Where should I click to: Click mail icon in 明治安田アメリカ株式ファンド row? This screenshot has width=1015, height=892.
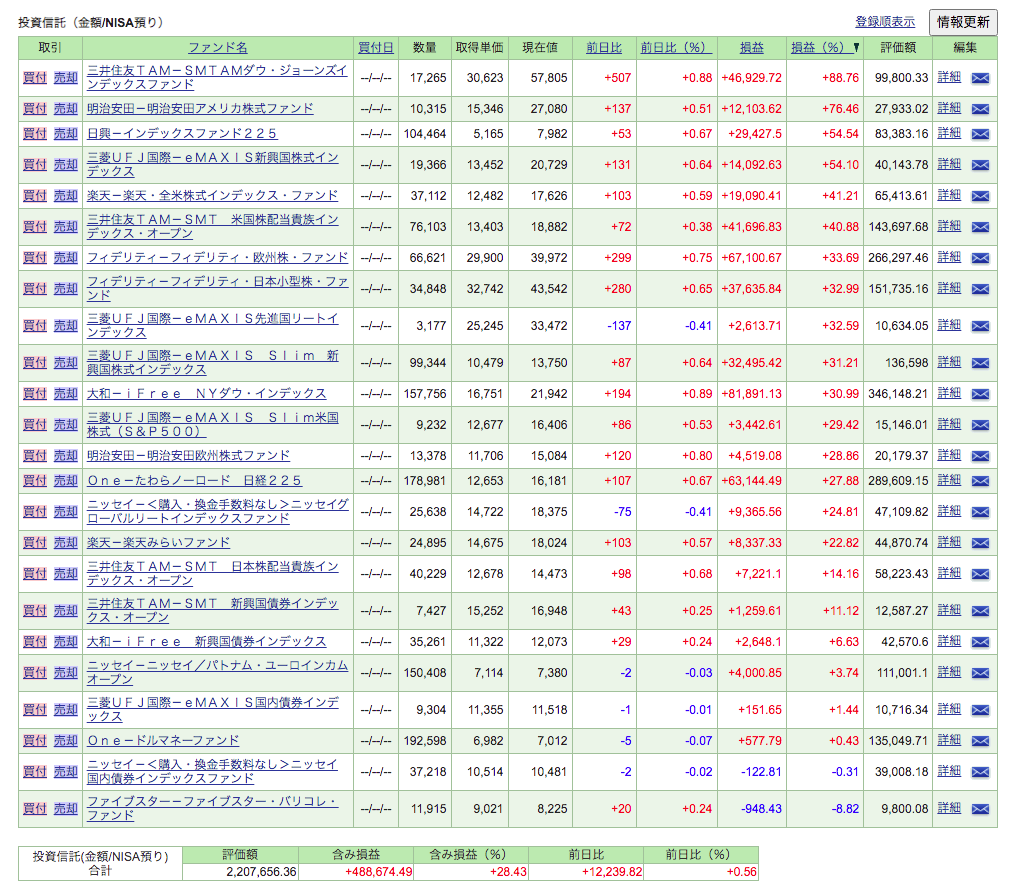click(x=981, y=109)
